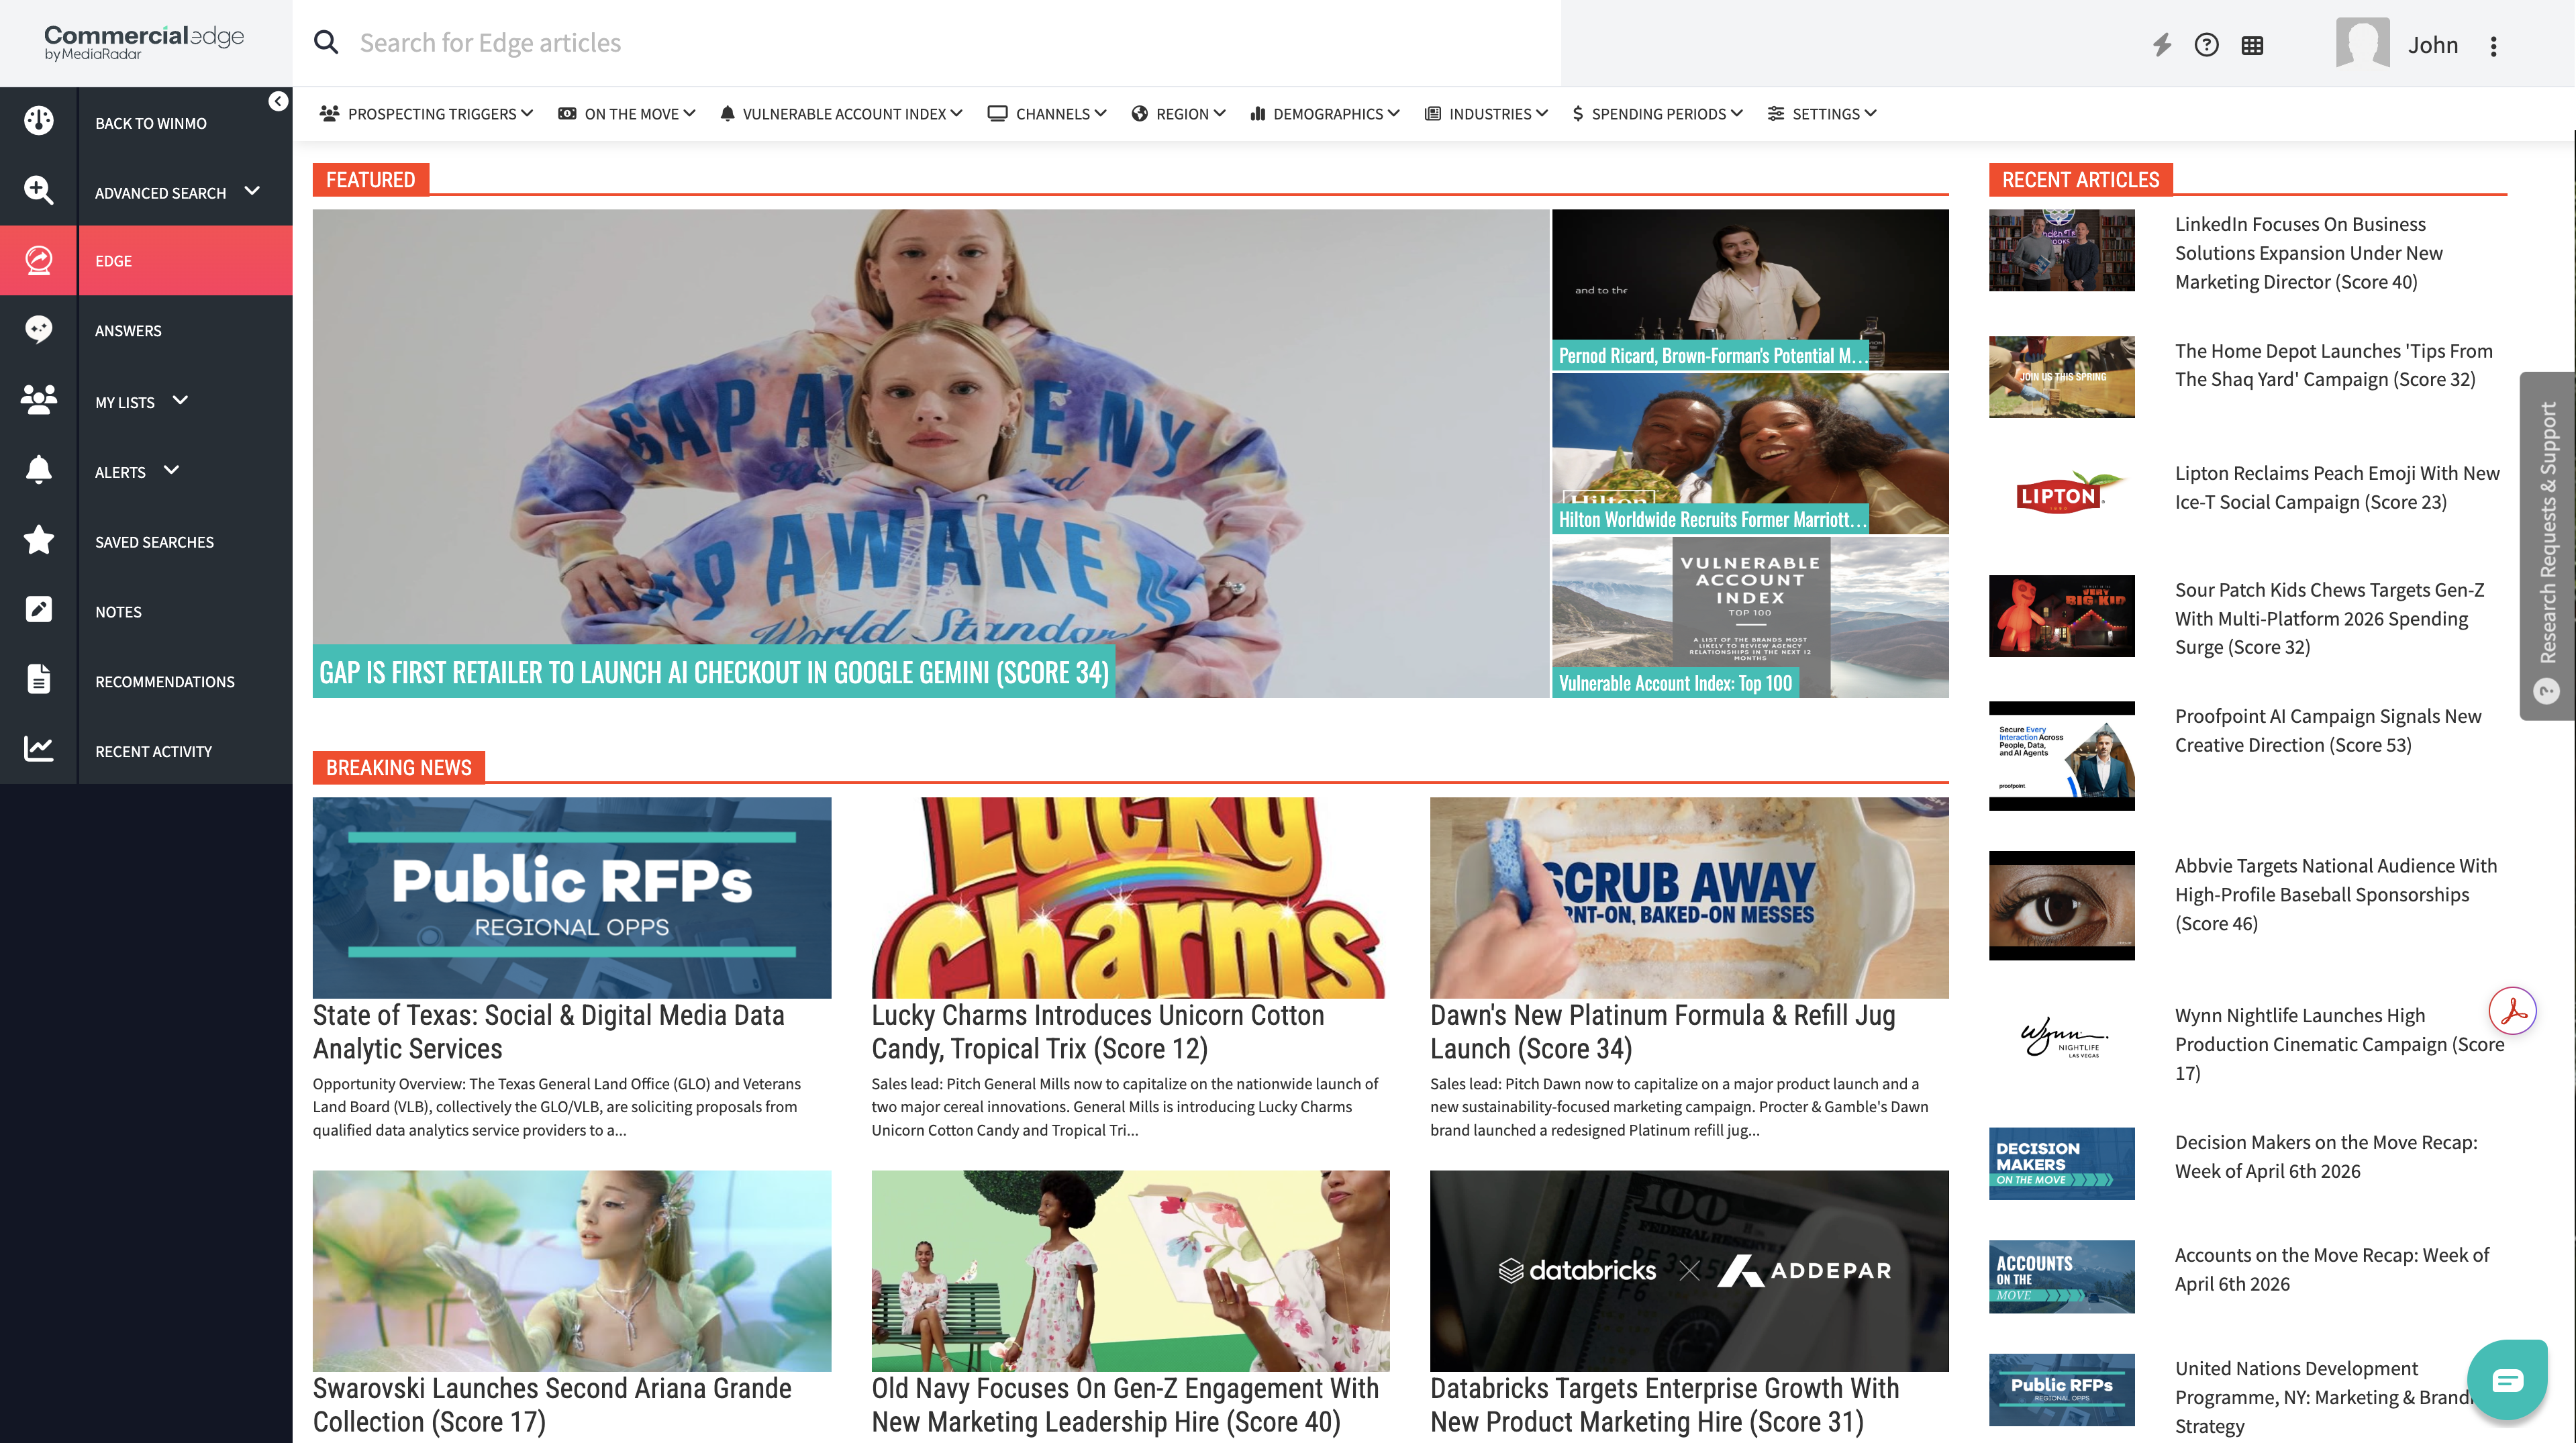Screen dimensions: 2576x1443
Task: Open the apps grid icon
Action: 2252,45
